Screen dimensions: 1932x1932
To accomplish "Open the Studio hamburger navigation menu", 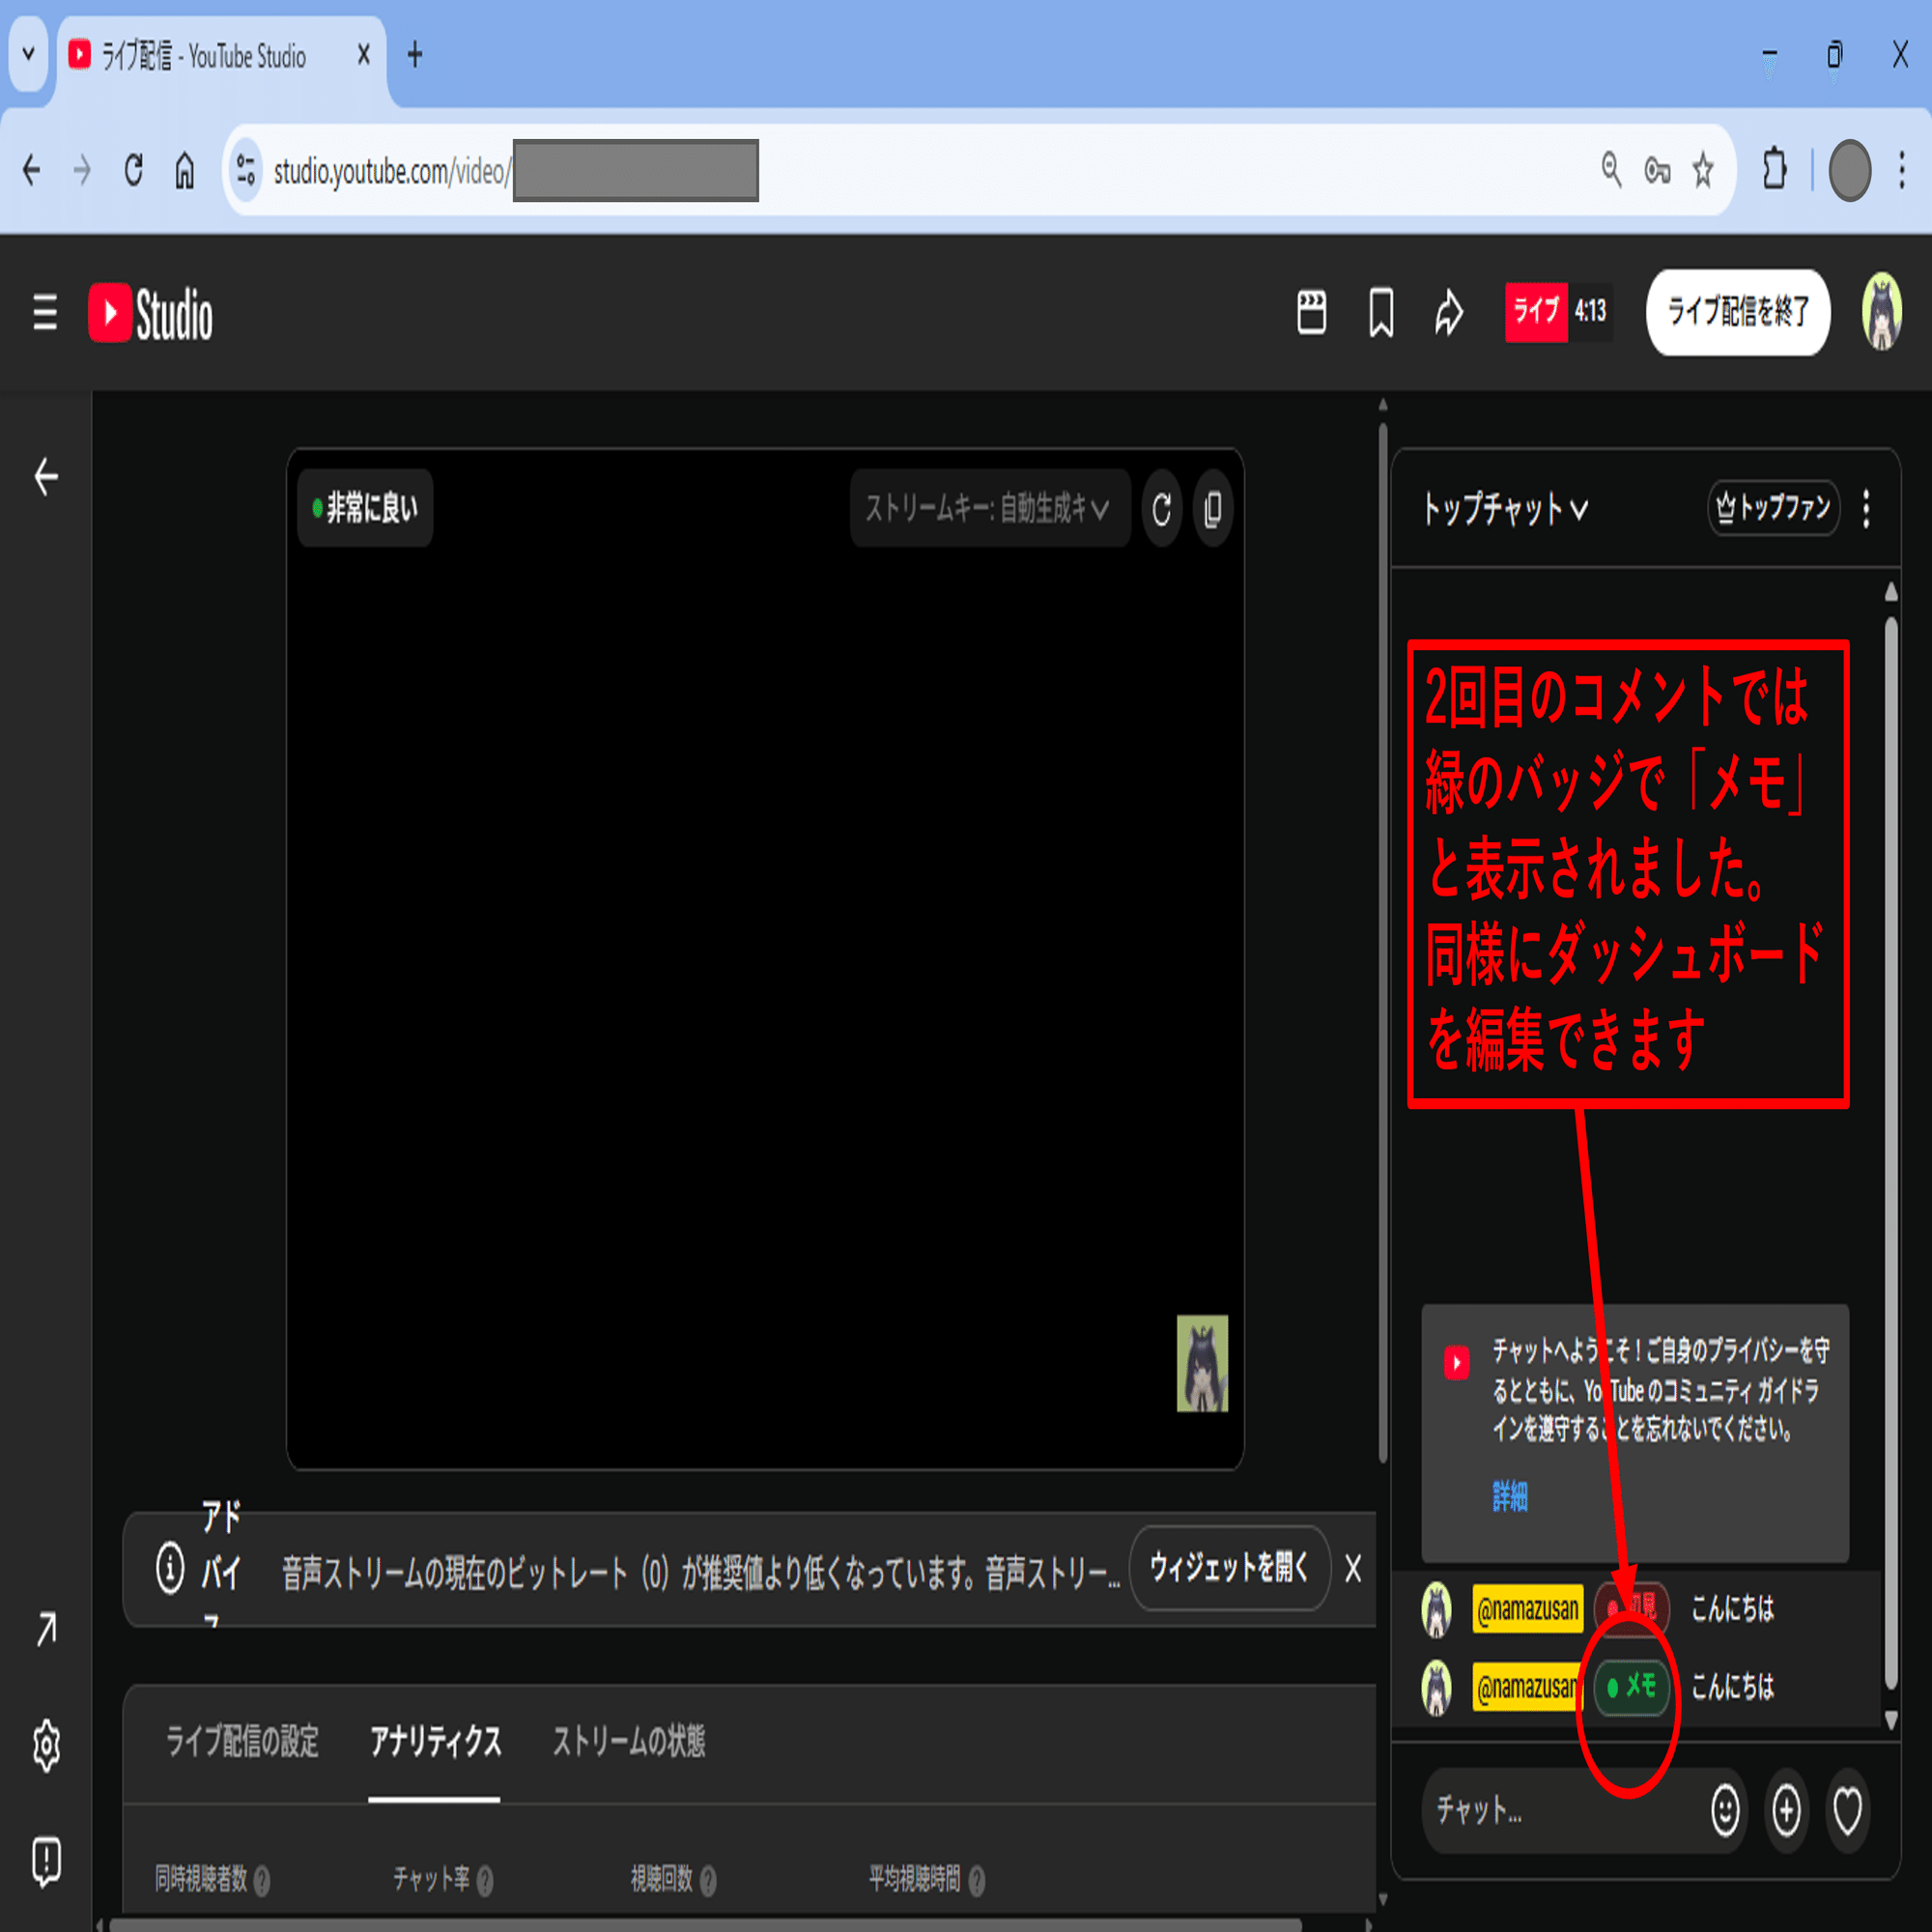I will pyautogui.click(x=44, y=312).
